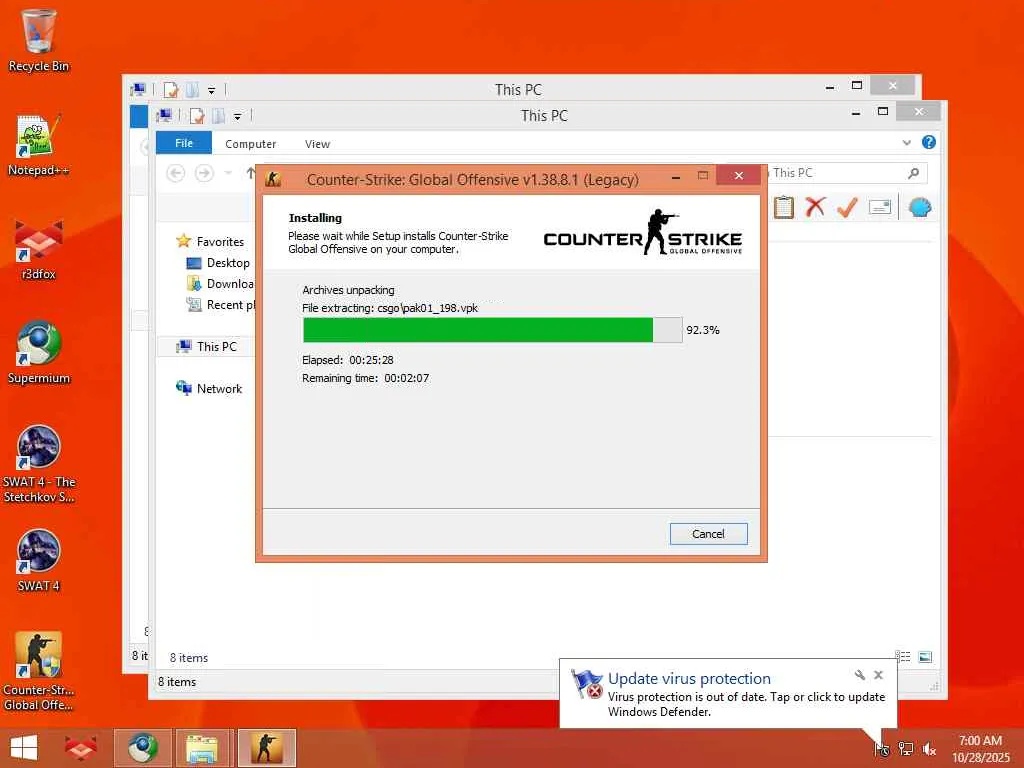Open the Recycle Bin desktop icon
This screenshot has width=1024, height=768.
coord(39,40)
